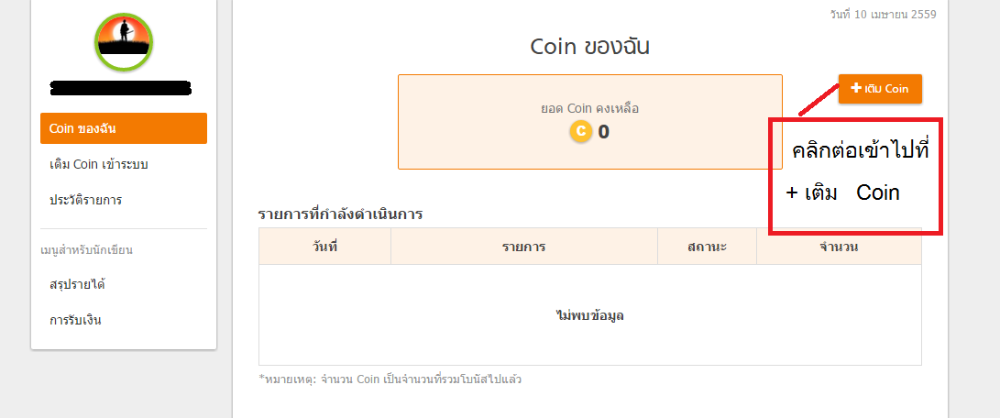Open ประวัติรายการ in the sidebar
The height and width of the screenshot is (418, 1000).
click(x=86, y=200)
